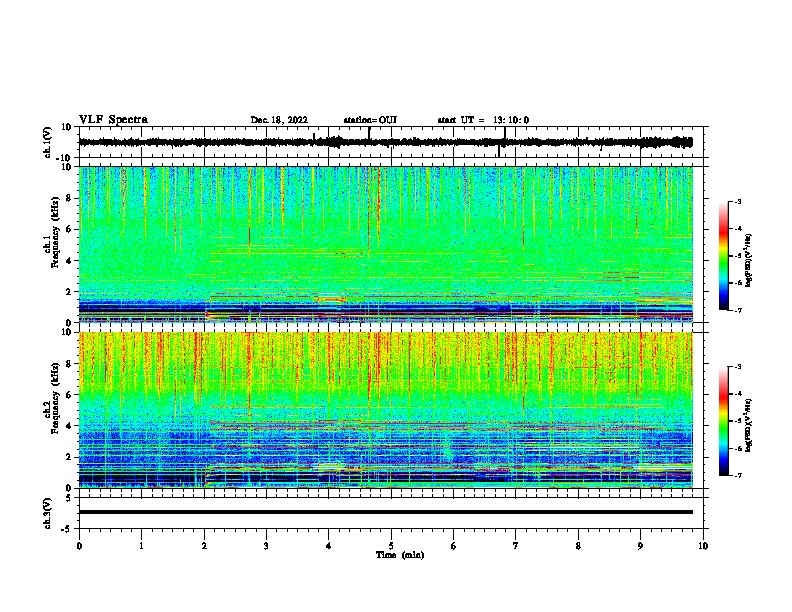Click the "6" kHz tick of ch.2 spectrogram
The height and width of the screenshot is (612, 792).
coord(69,395)
